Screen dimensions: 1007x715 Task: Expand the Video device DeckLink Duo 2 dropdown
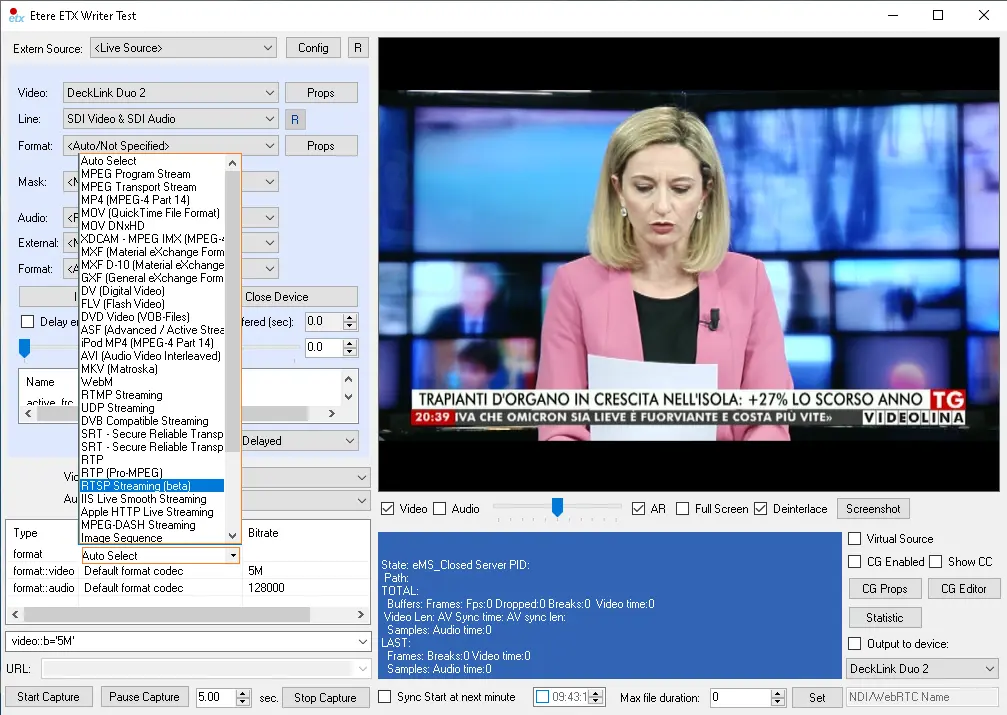[x=170, y=93]
